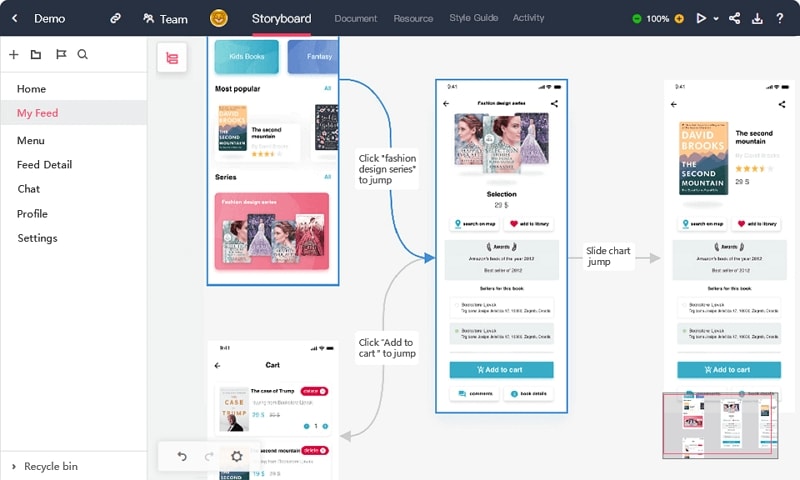Download project with download icon
The image size is (800, 480).
point(757,19)
